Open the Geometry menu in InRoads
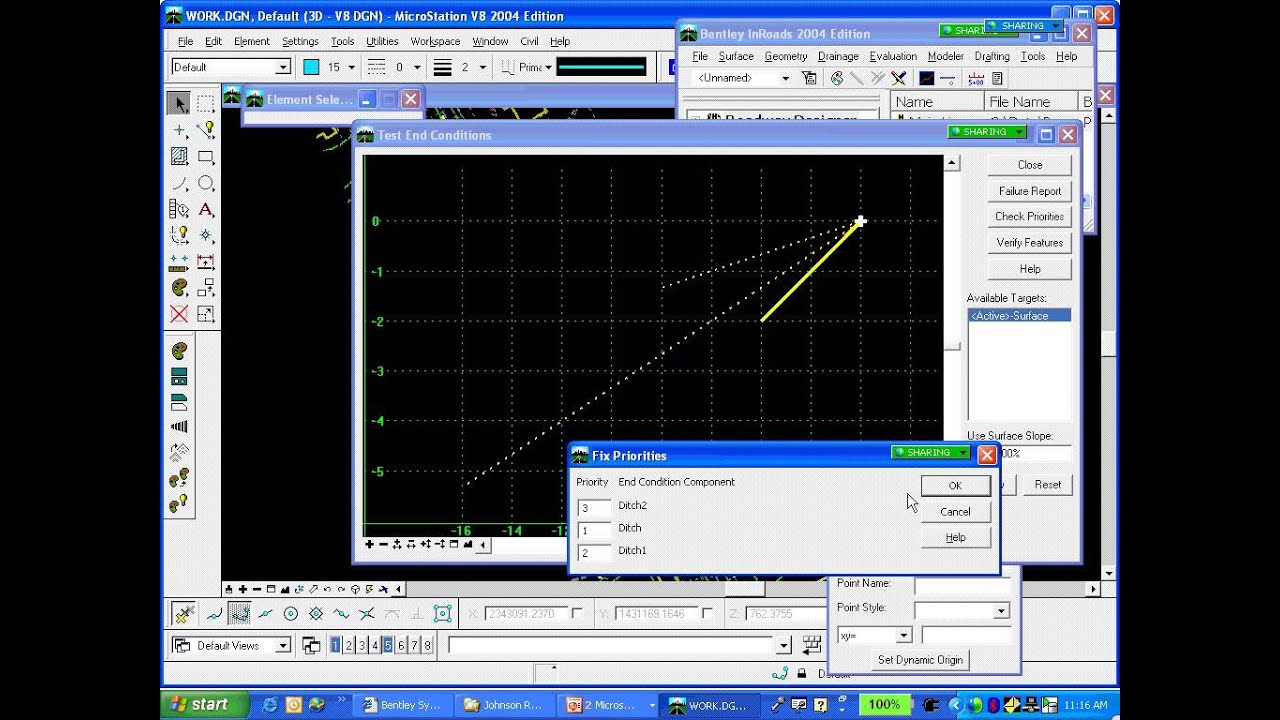The image size is (1280, 720). [x=786, y=56]
